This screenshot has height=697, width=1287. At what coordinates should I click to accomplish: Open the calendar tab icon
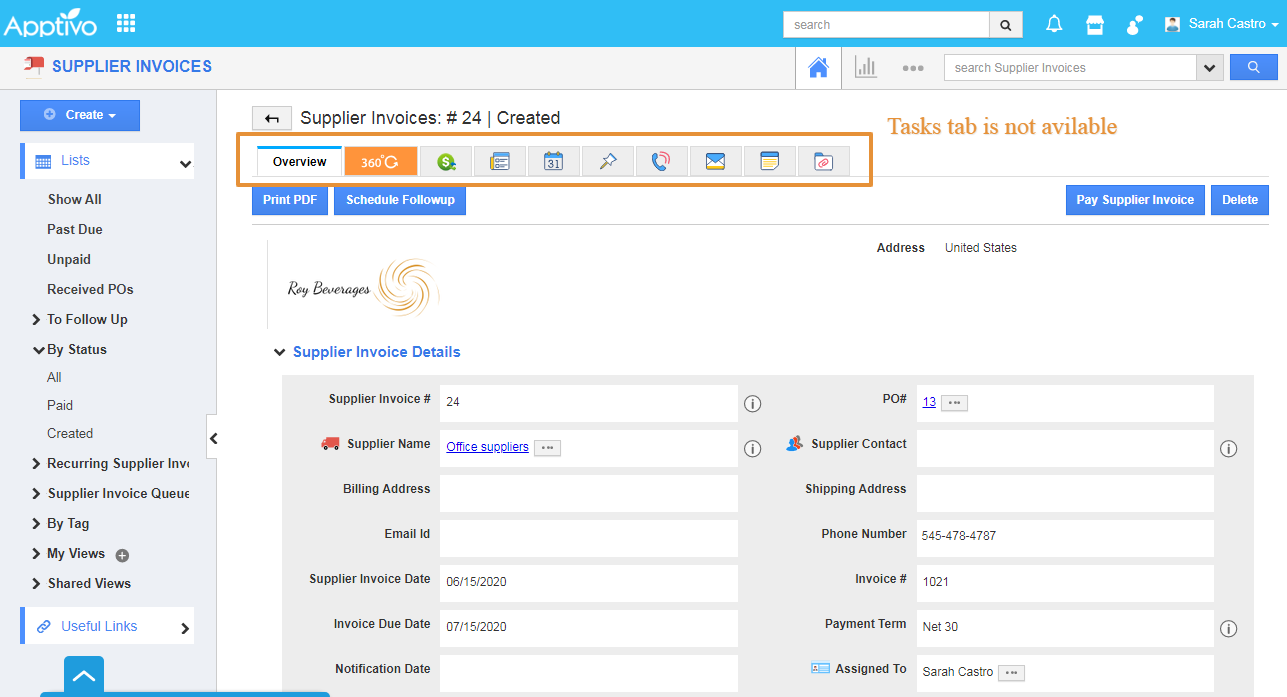553,161
